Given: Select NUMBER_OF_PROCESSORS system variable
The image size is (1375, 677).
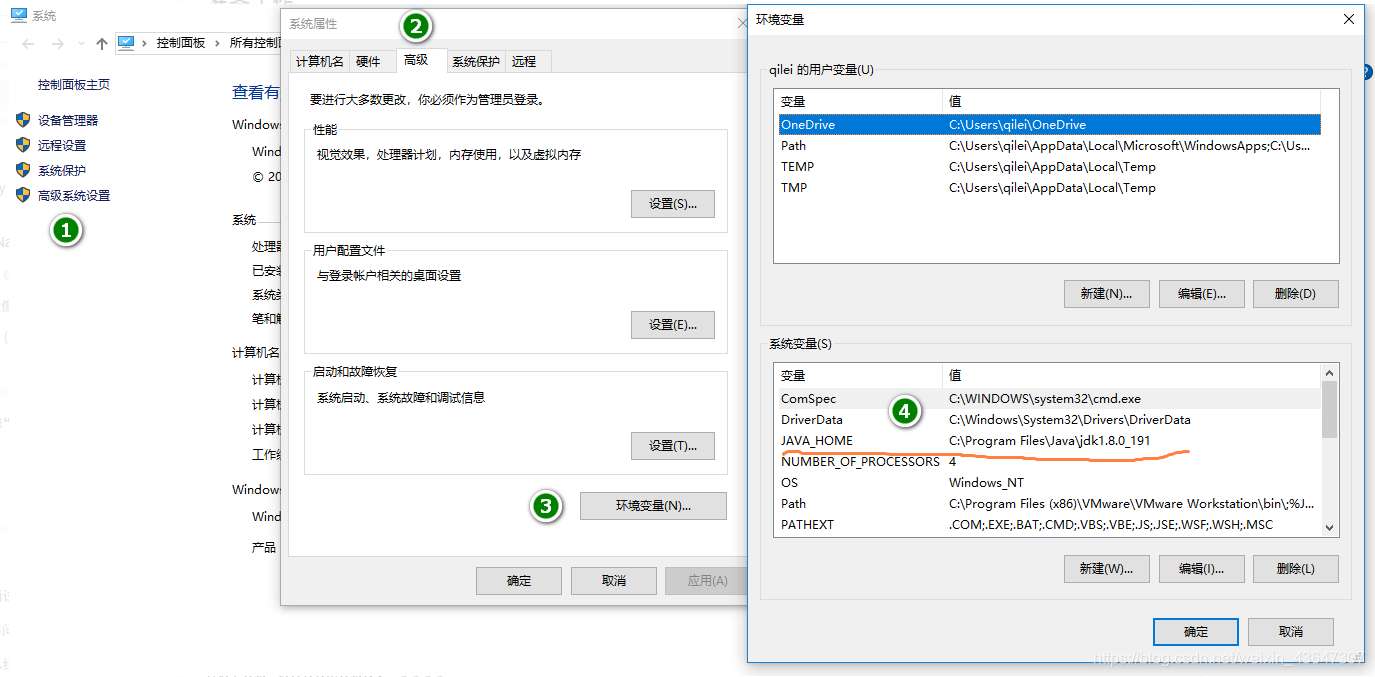Looking at the screenshot, I should tap(1049, 462).
